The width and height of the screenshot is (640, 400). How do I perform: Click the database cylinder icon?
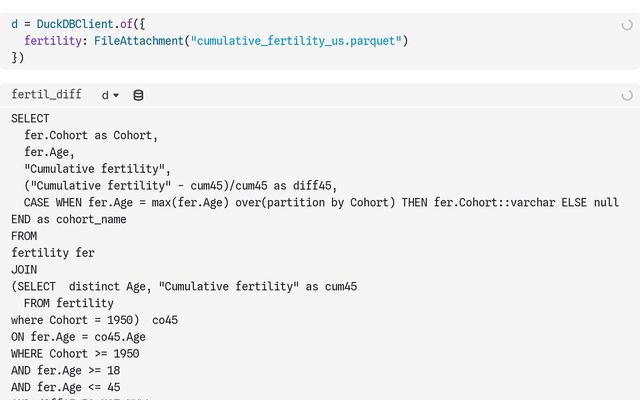coord(138,95)
